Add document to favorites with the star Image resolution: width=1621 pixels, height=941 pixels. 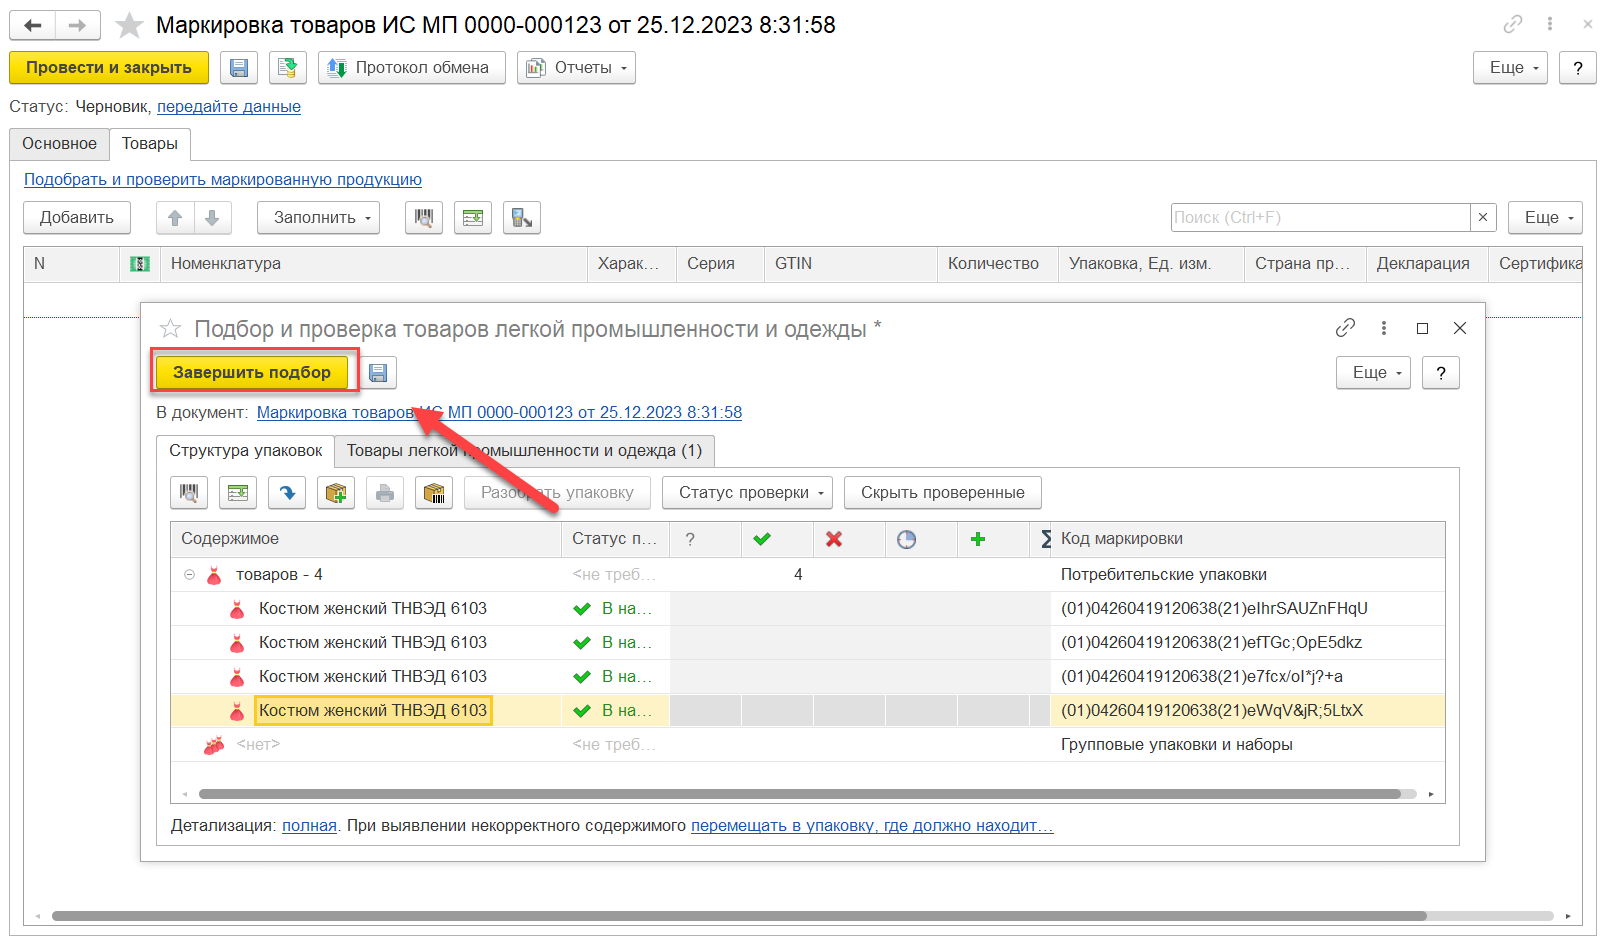coord(129,25)
